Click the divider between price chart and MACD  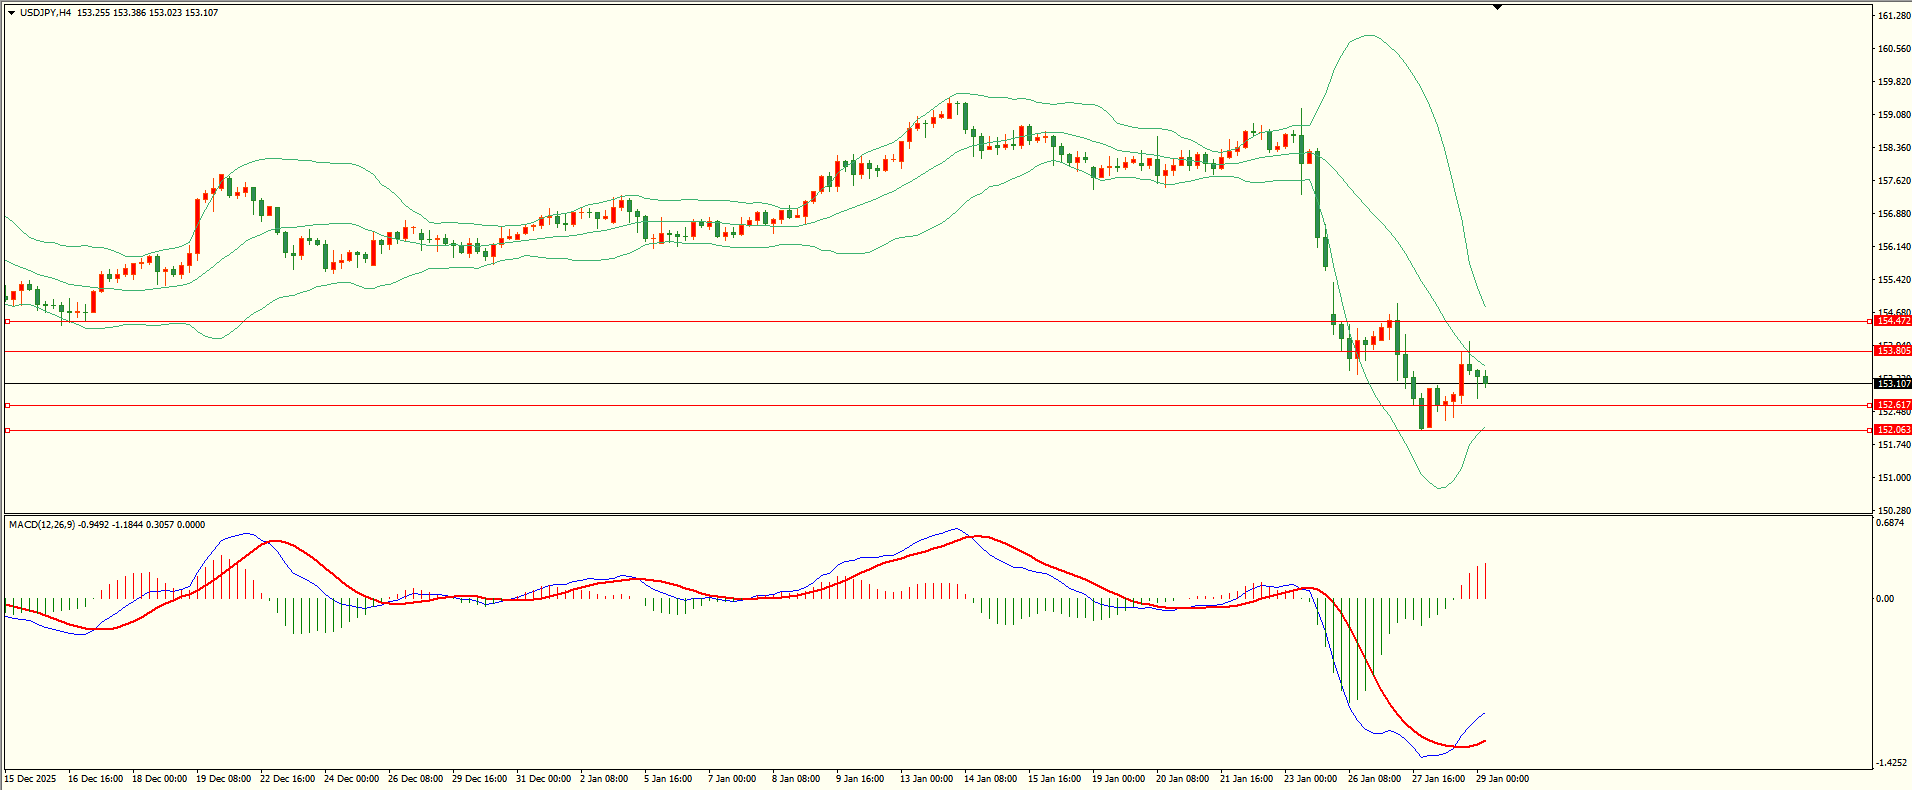coord(936,515)
